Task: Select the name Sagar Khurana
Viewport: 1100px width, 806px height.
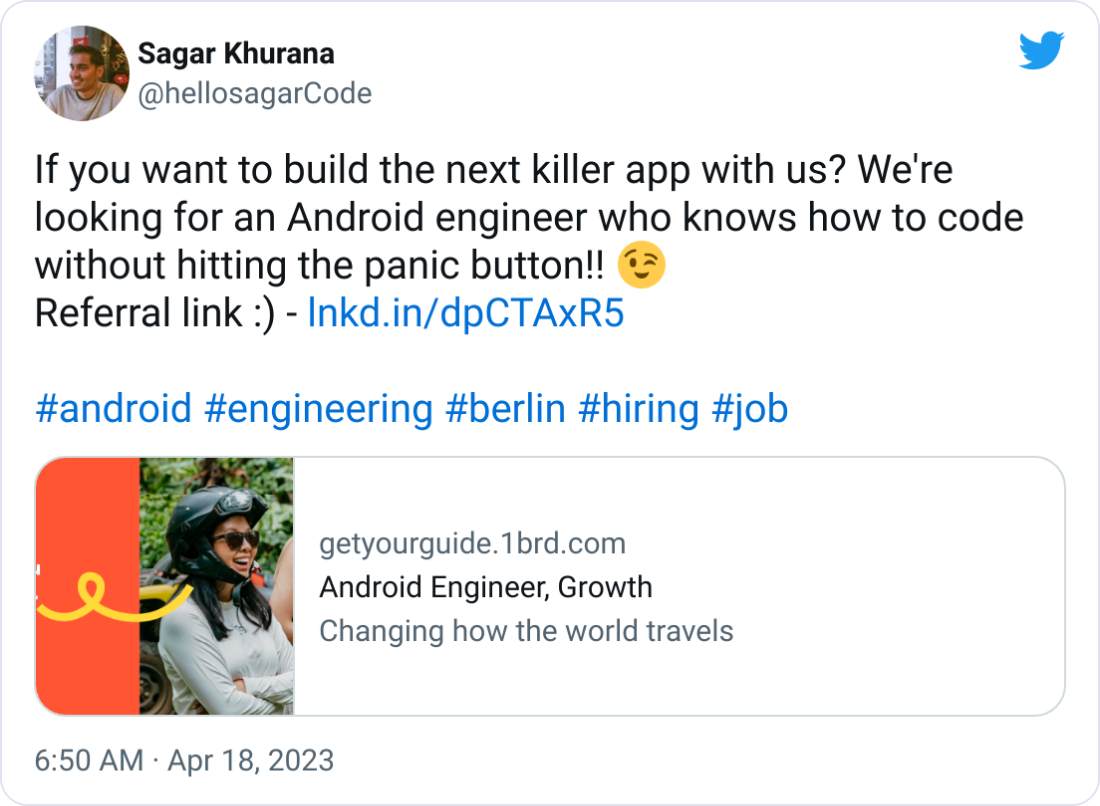Action: 235,54
